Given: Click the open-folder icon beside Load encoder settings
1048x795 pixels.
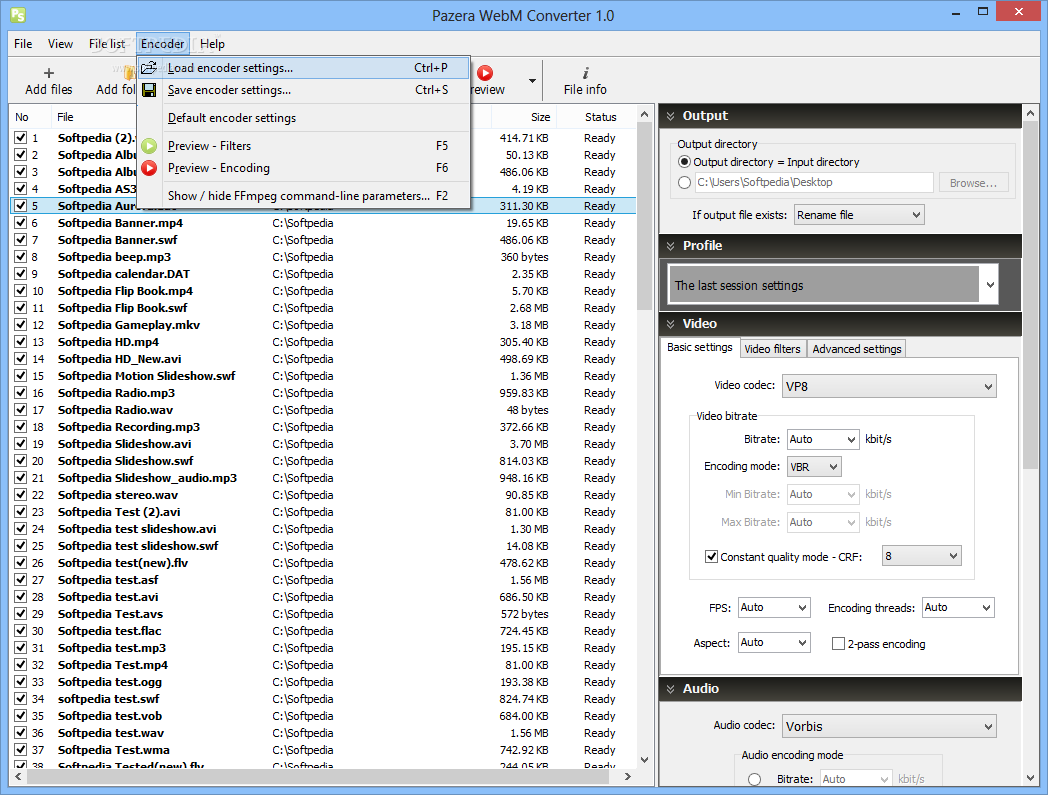Looking at the screenshot, I should pyautogui.click(x=149, y=67).
